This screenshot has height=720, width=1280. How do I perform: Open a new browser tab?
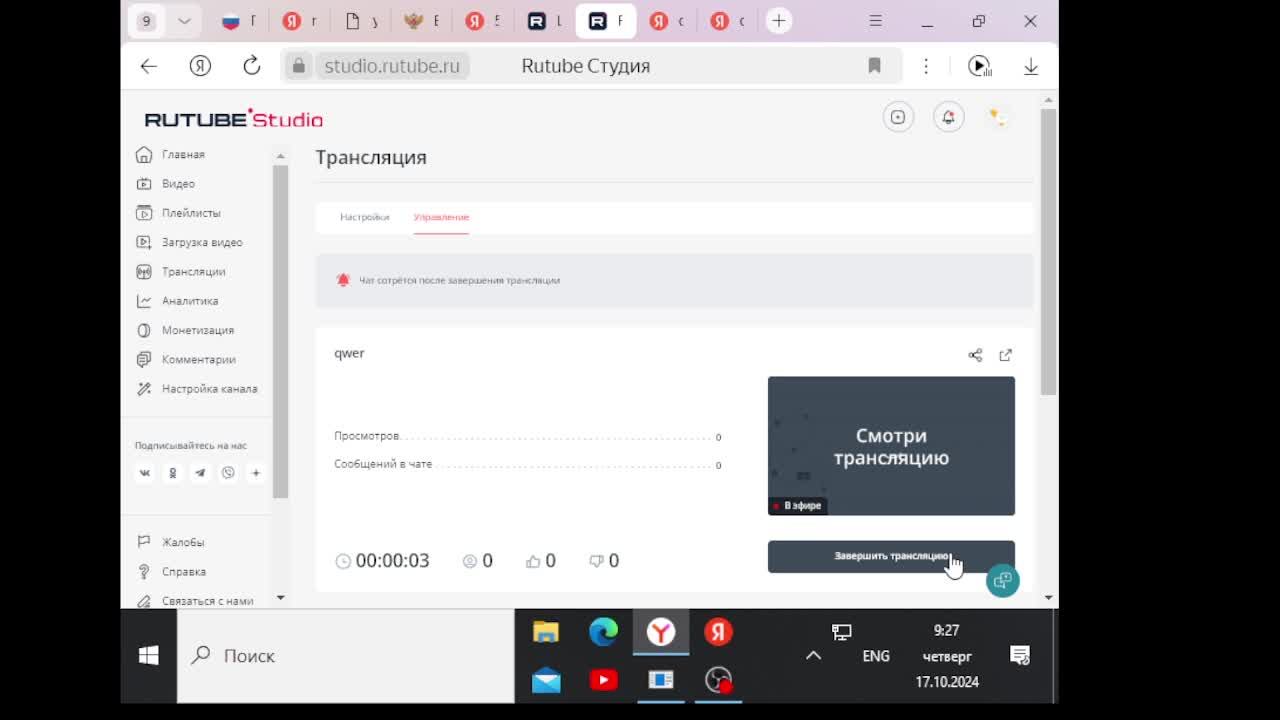779,21
